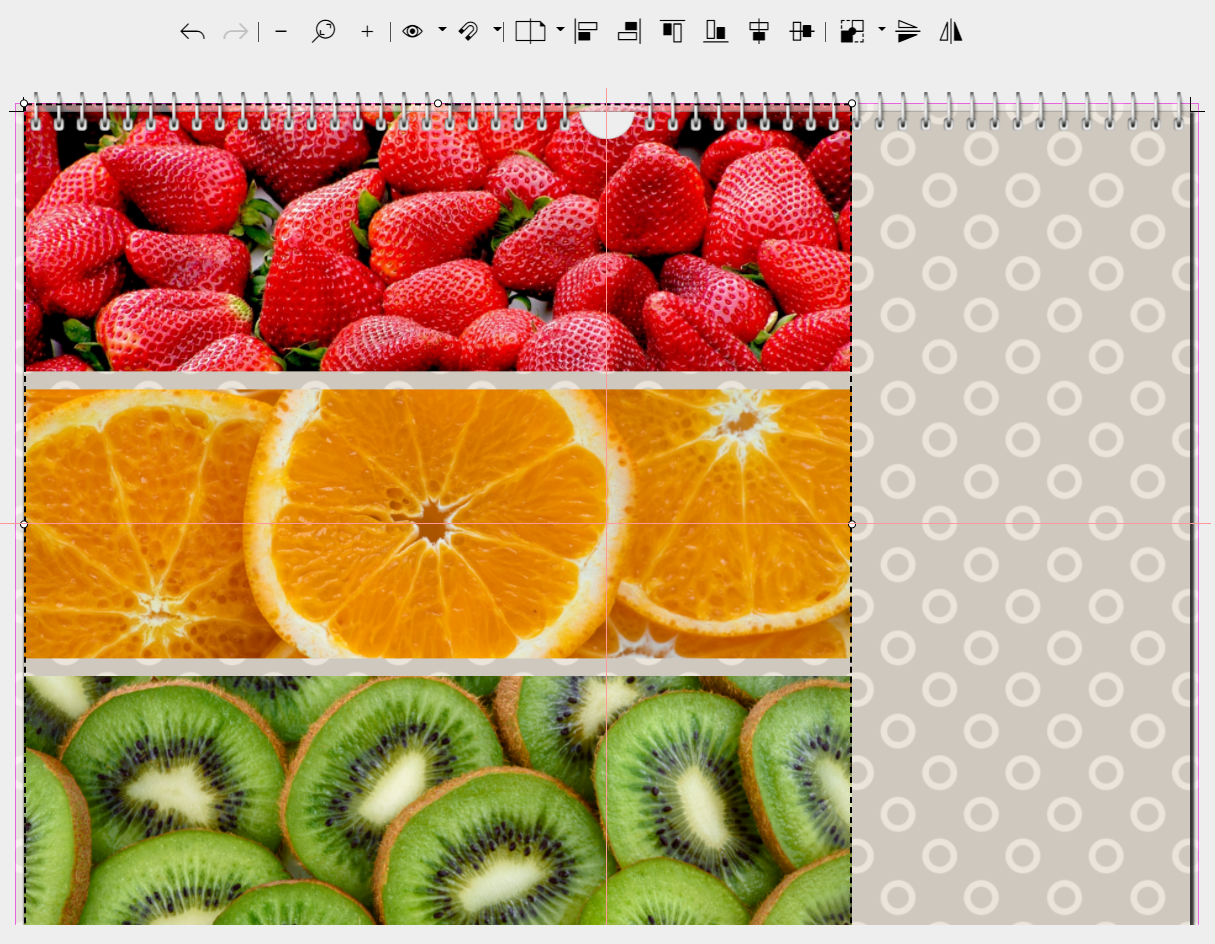
Task: Align selected objects to the right
Action: (x=629, y=32)
